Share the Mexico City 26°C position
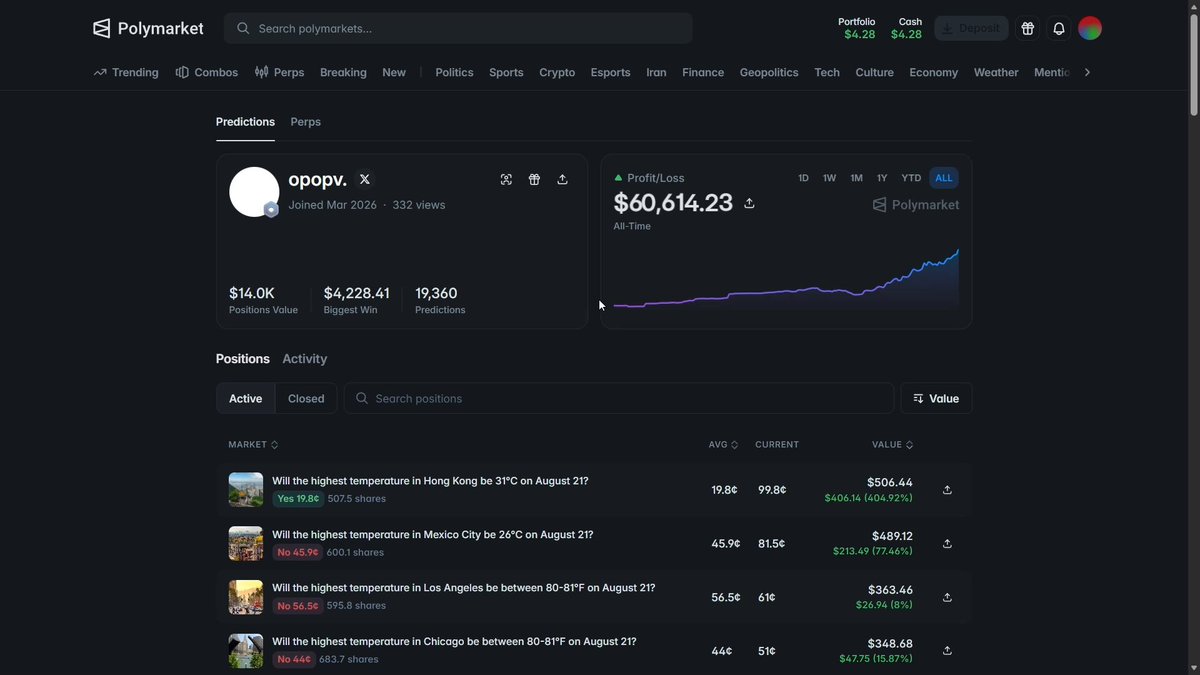The height and width of the screenshot is (675, 1200). click(x=947, y=544)
